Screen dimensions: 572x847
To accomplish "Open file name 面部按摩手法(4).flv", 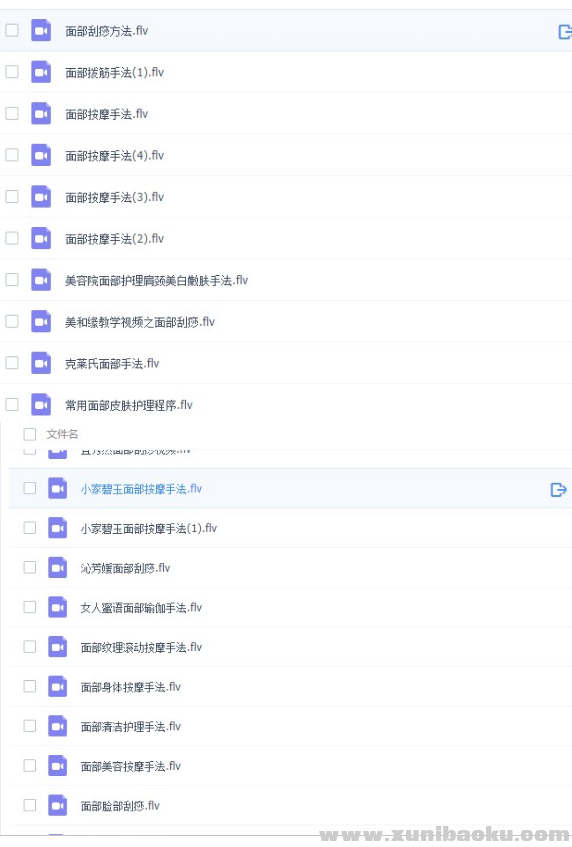I will click(115, 156).
